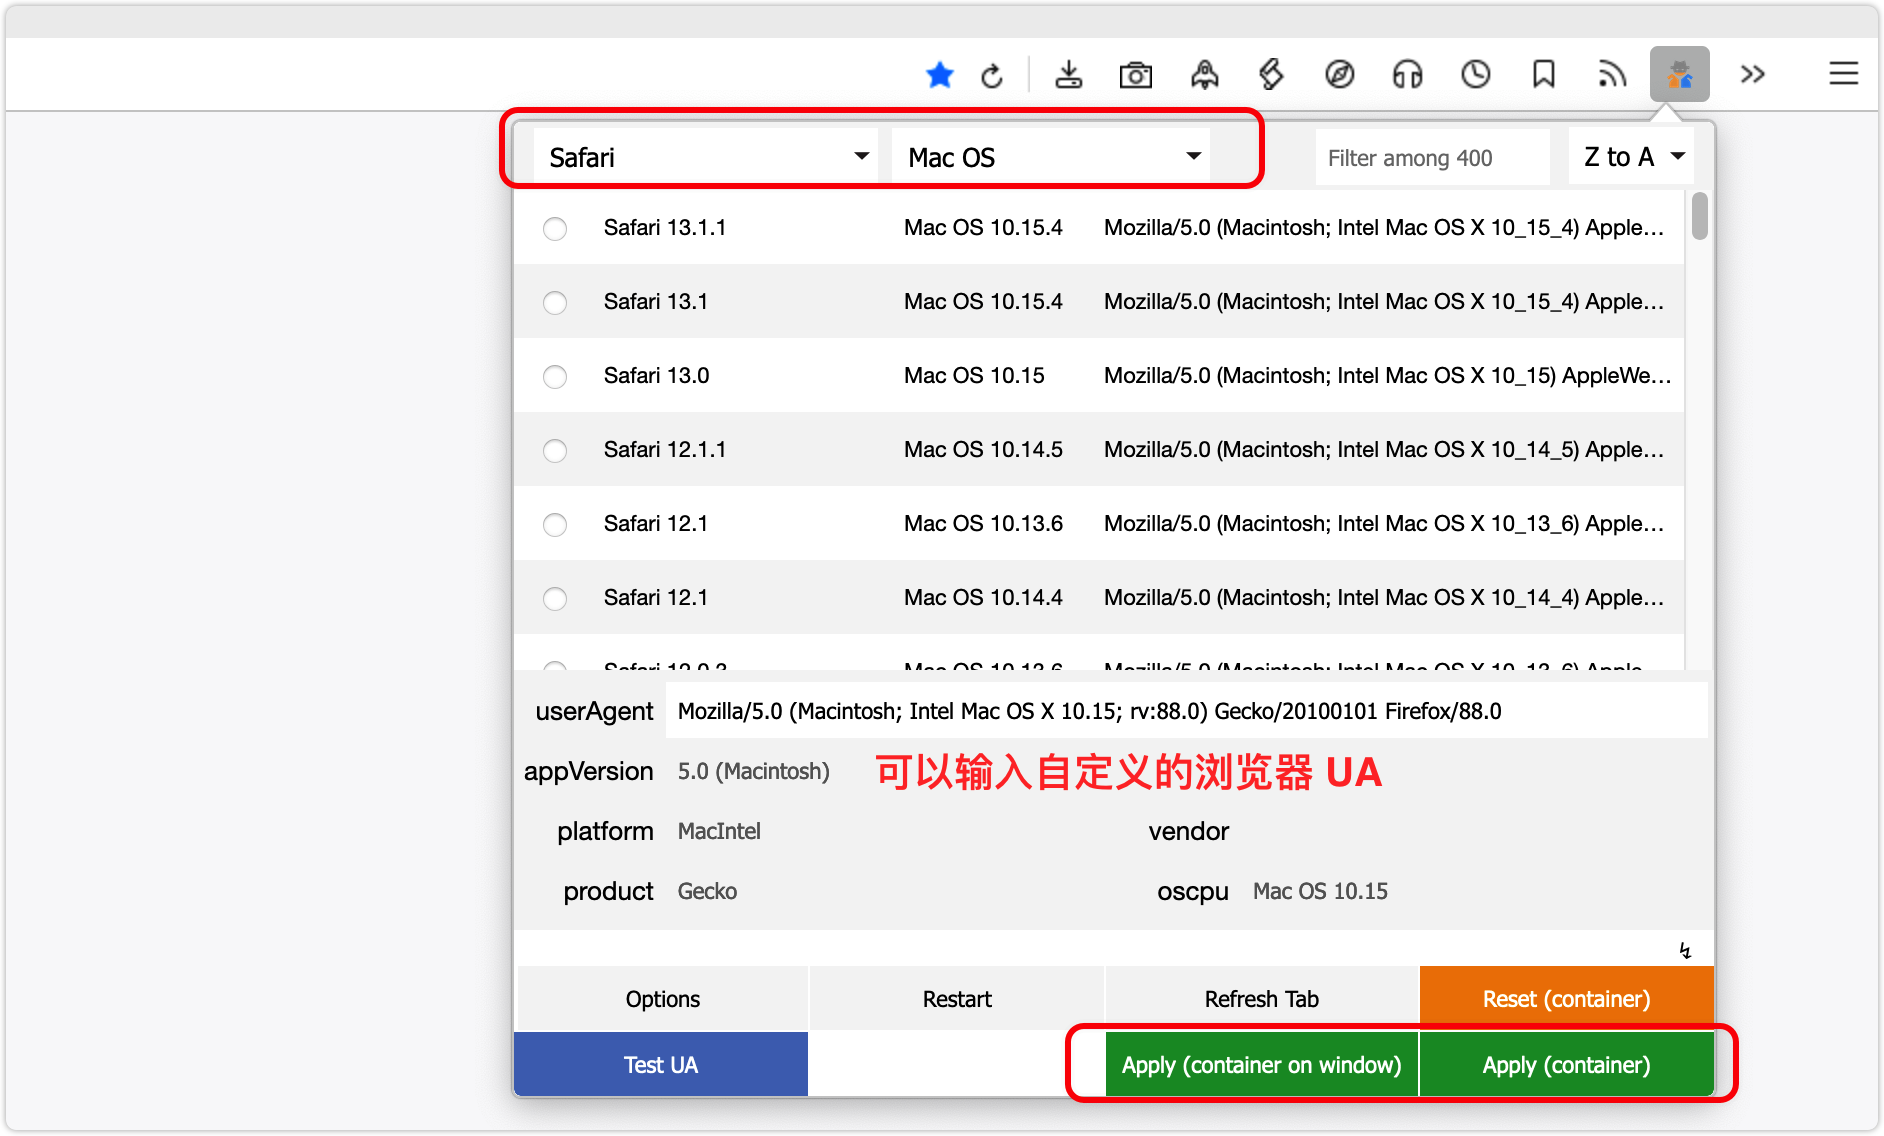Screen dimensions: 1884x1136
Task: Open the Mac OS operating system dropdown
Action: (1050, 156)
